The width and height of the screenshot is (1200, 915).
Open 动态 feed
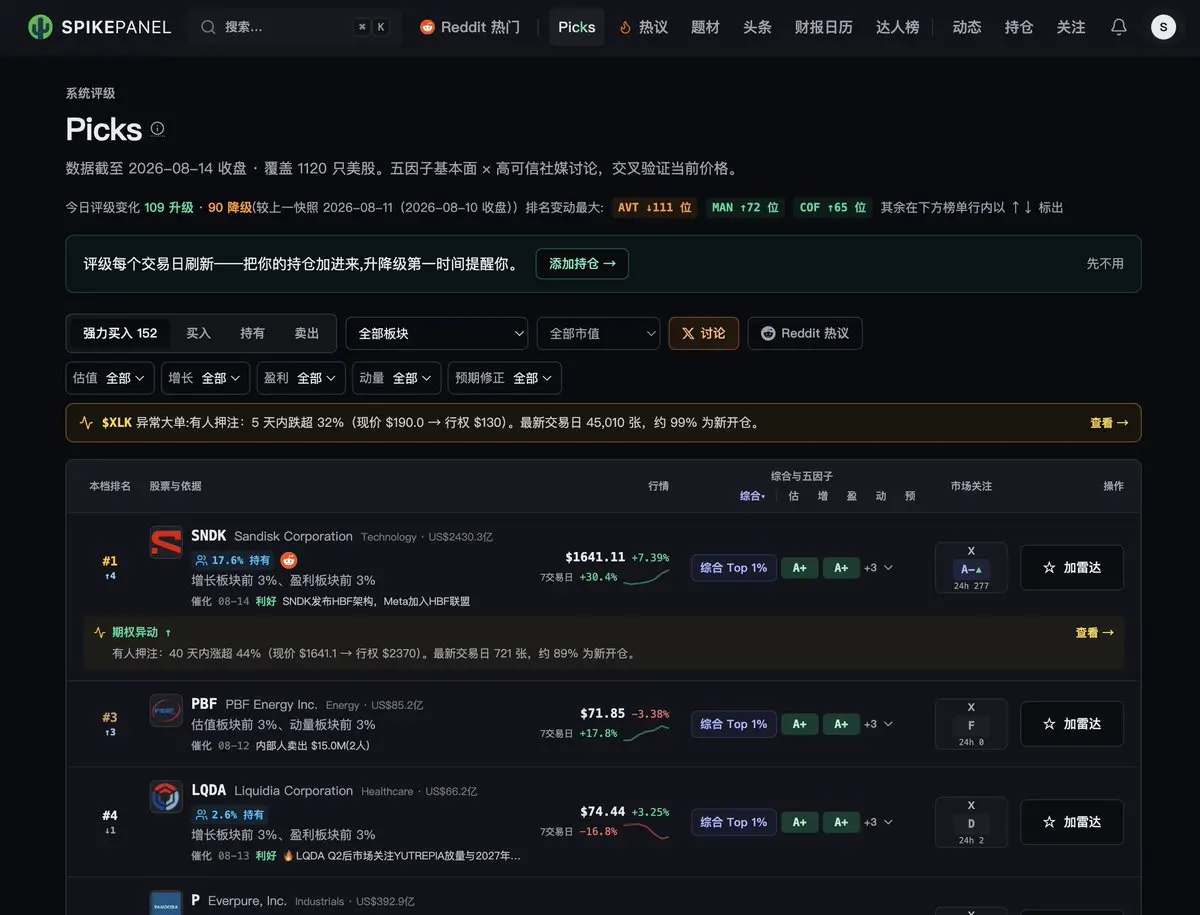pyautogui.click(x=967, y=27)
